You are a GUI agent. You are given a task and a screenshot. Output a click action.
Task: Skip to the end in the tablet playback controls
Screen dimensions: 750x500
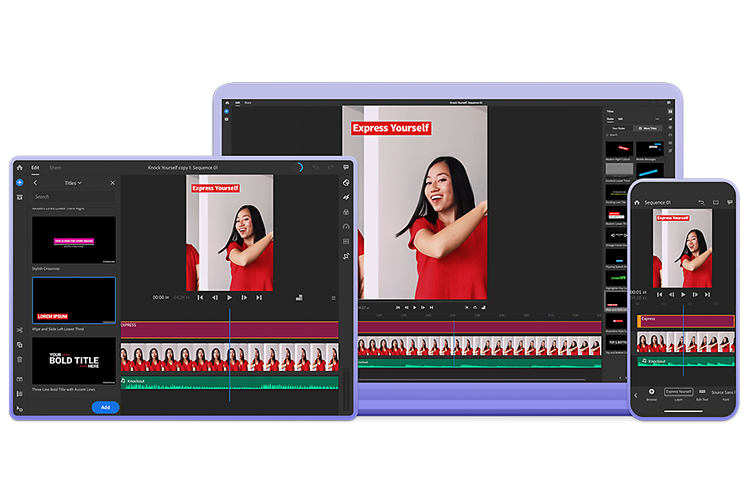[259, 297]
